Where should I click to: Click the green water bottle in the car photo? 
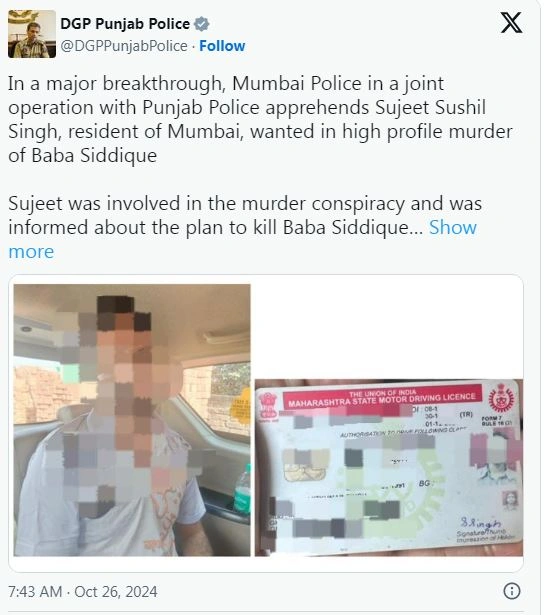[243, 490]
